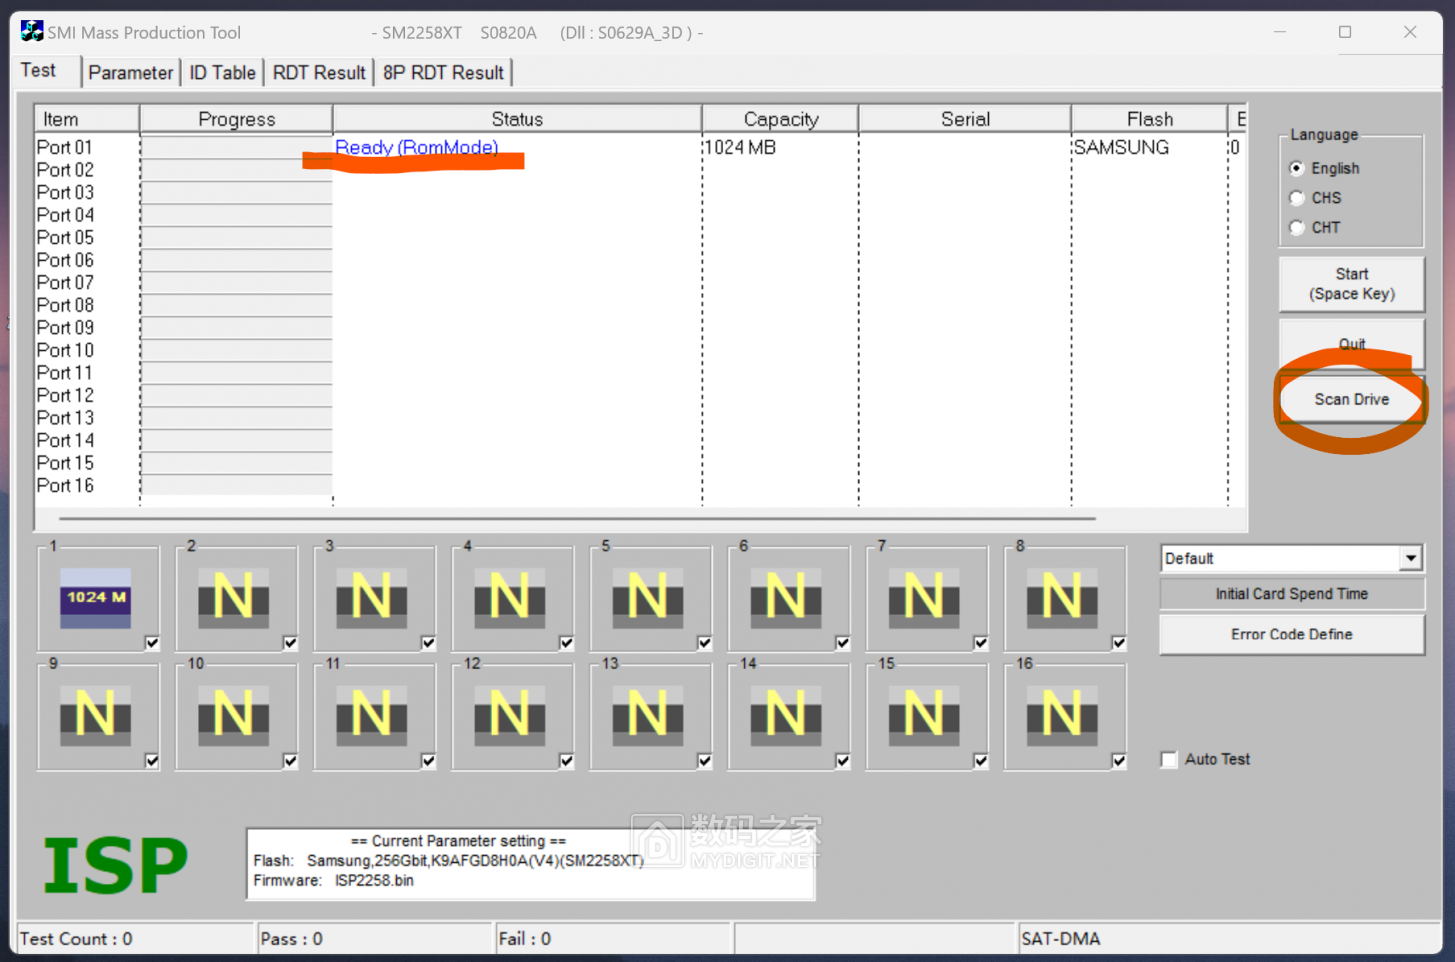The height and width of the screenshot is (962, 1455).
Task: Click the Scan Drive button
Action: (x=1352, y=399)
